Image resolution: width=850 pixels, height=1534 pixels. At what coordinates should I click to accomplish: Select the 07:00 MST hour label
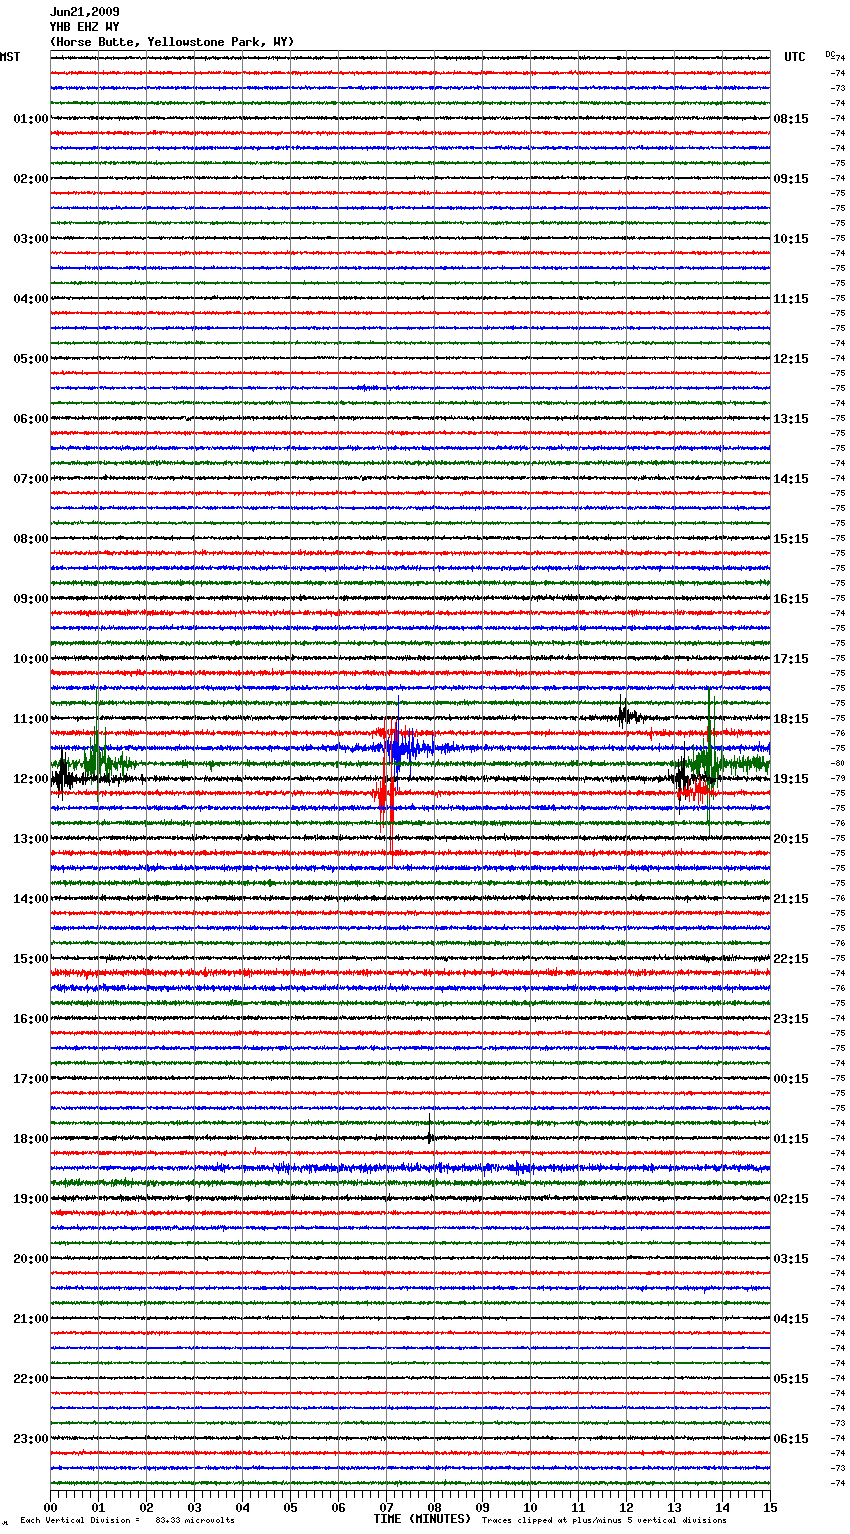tap(31, 479)
